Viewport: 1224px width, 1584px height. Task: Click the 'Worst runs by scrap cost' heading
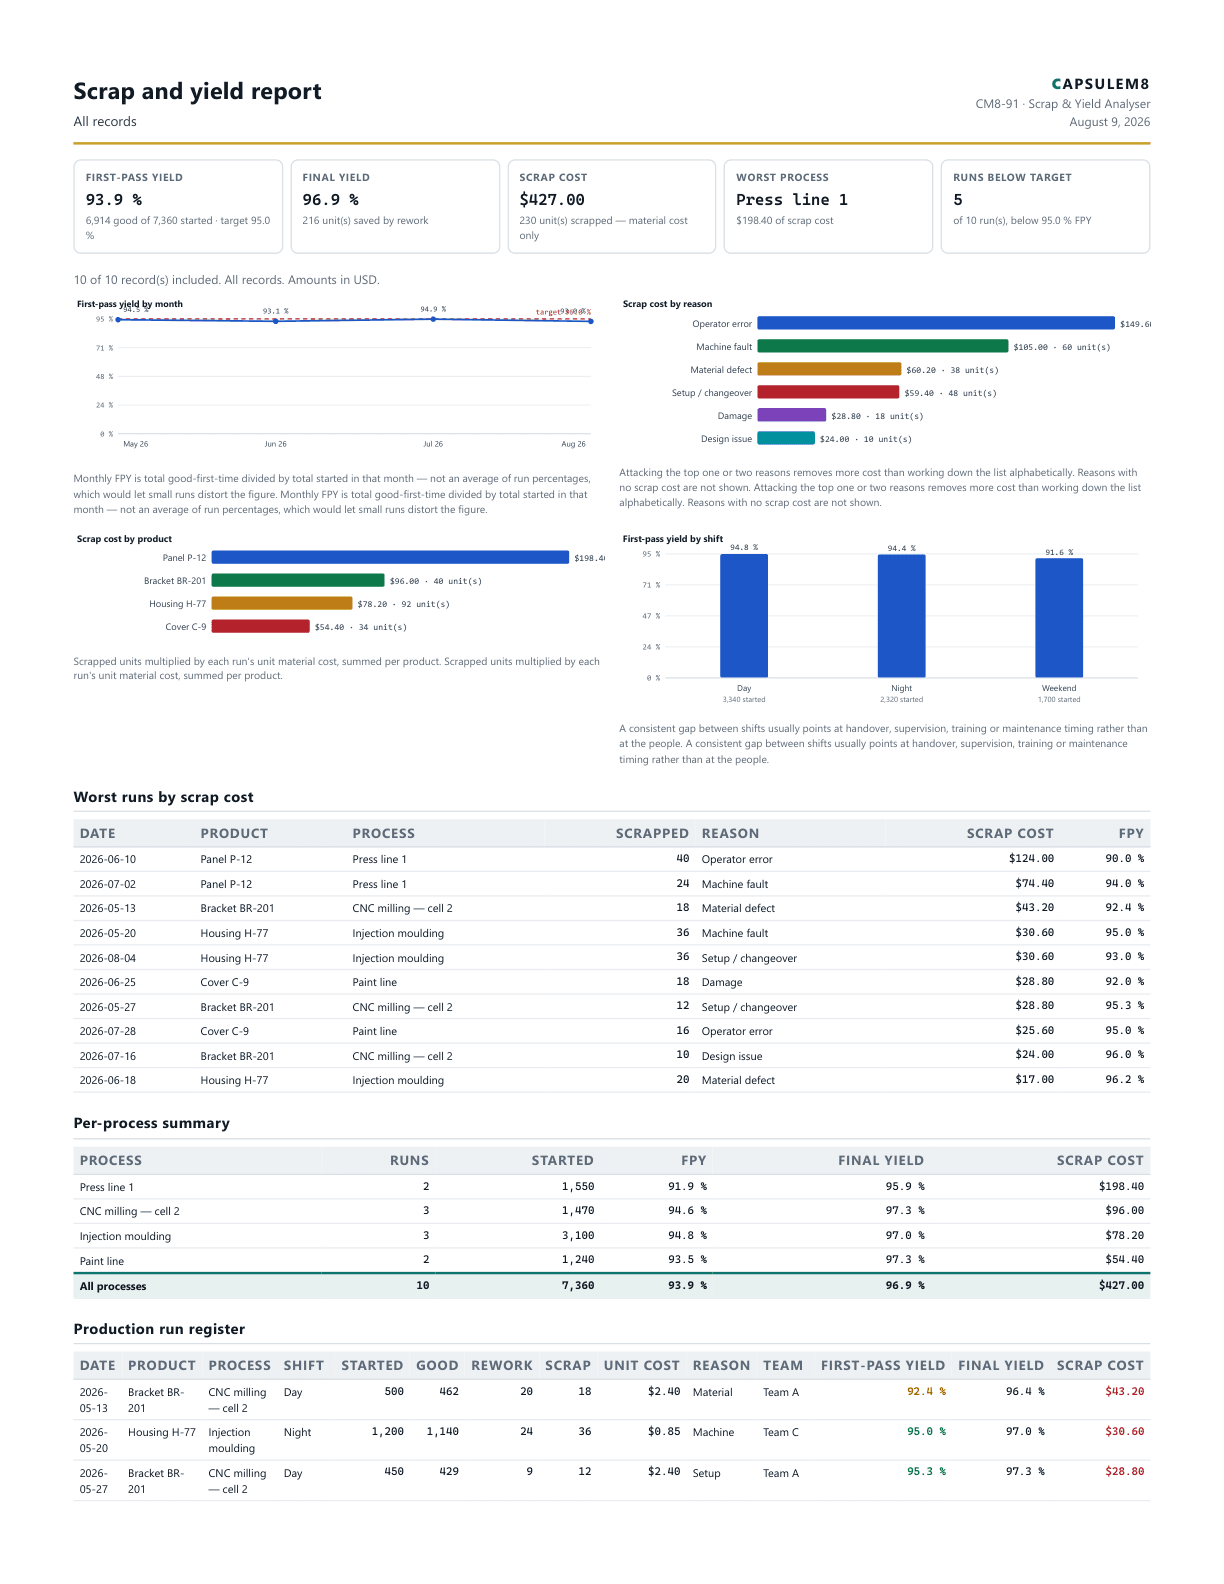tap(163, 797)
